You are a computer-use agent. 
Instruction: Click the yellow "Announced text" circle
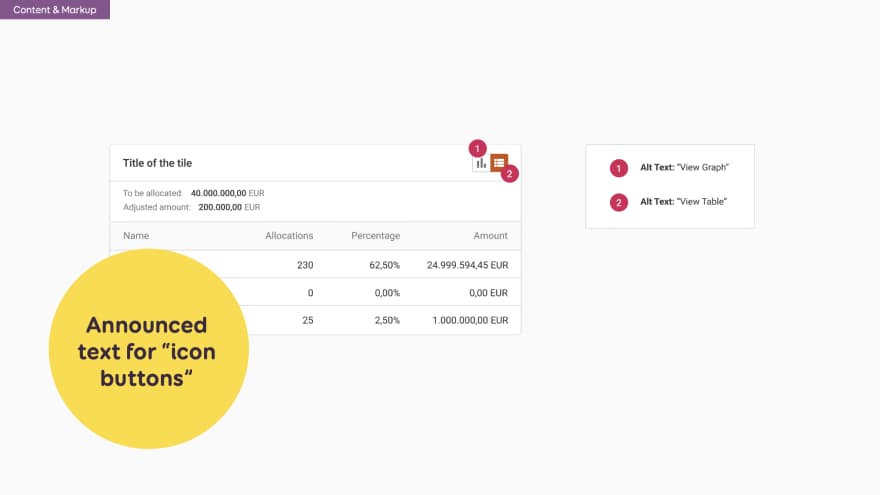coord(148,347)
